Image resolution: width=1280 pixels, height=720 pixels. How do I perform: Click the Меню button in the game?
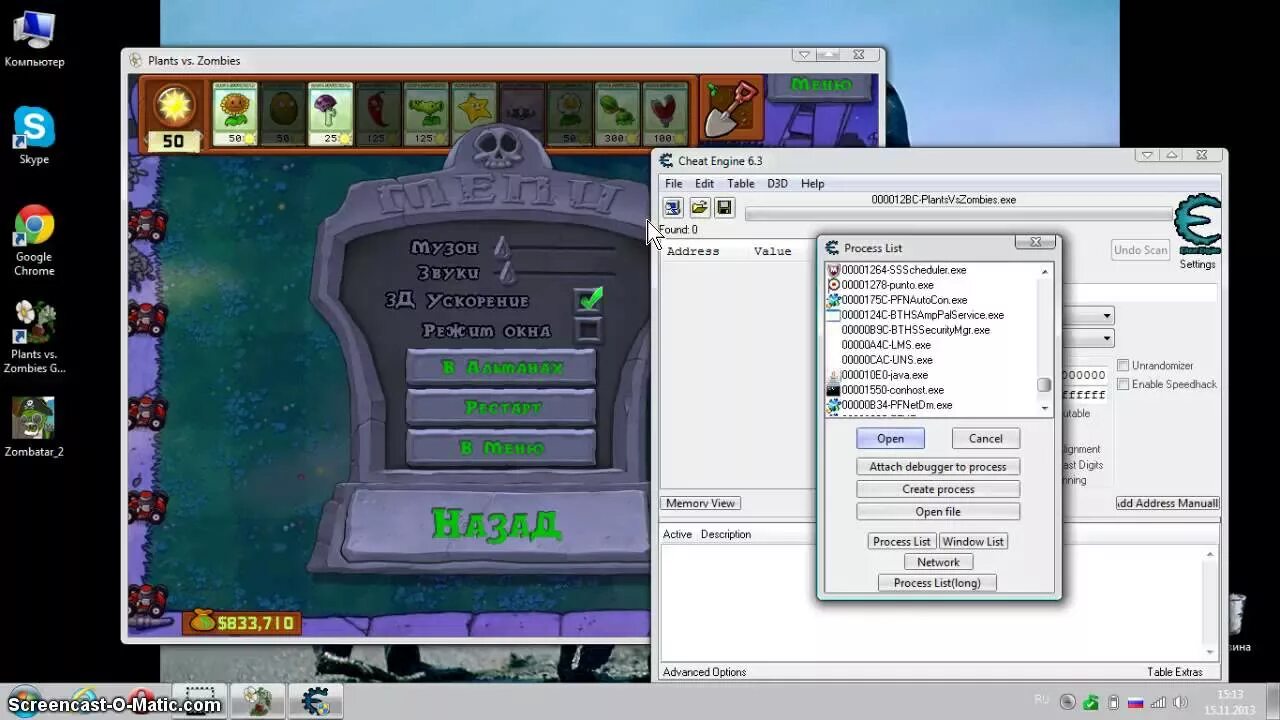(821, 85)
